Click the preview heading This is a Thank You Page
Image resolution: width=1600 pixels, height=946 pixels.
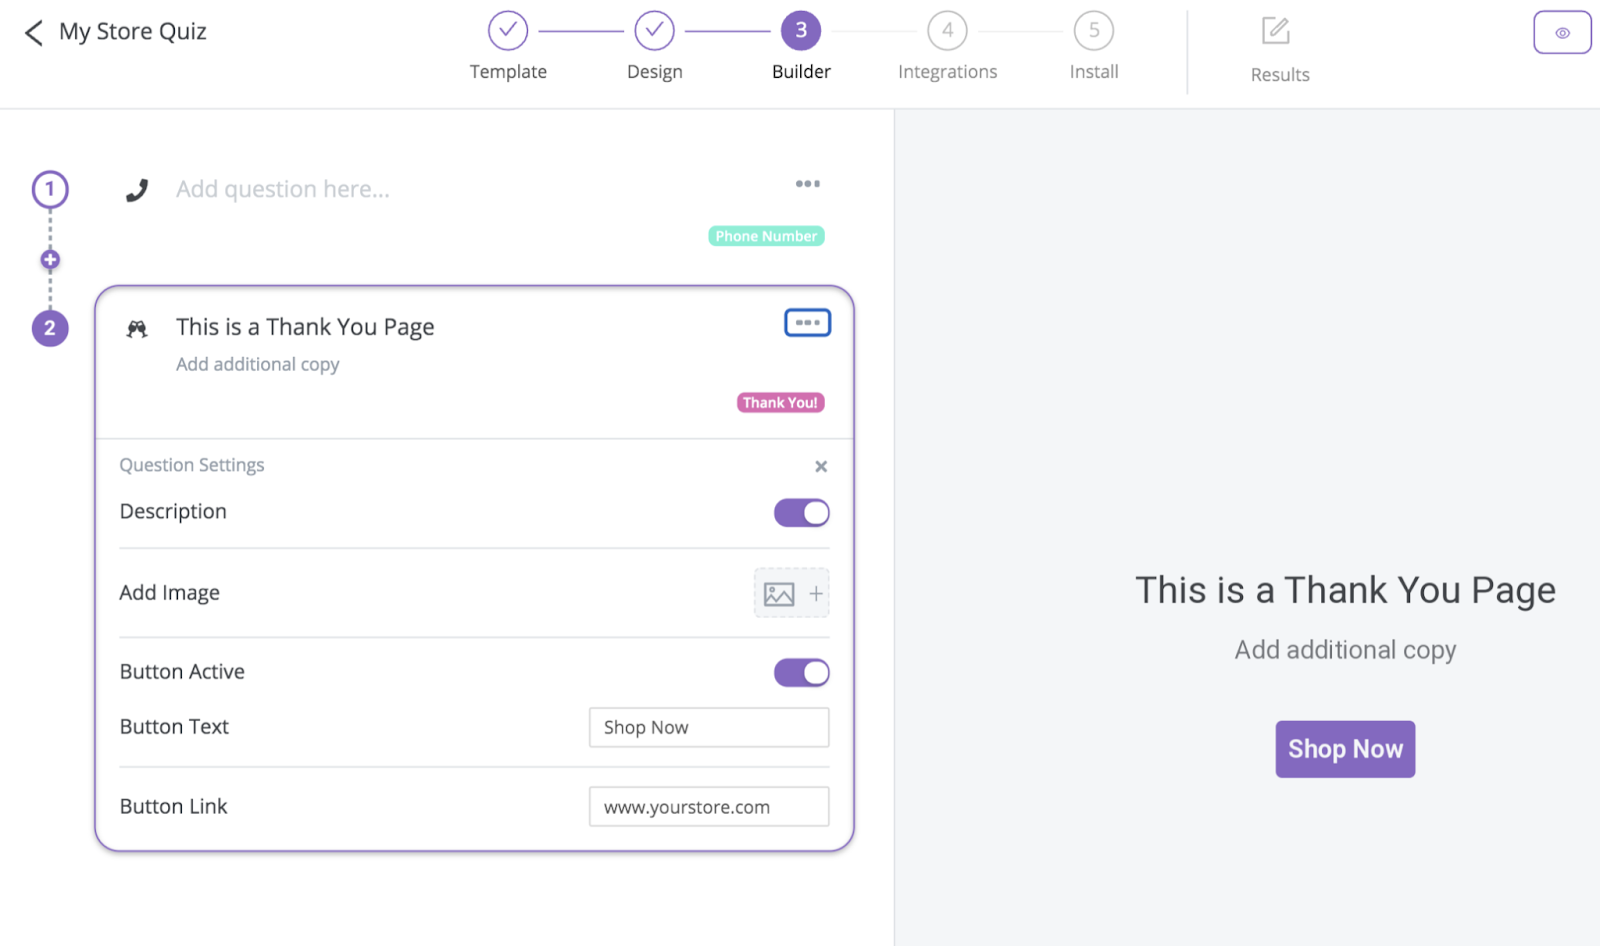[x=1345, y=591]
